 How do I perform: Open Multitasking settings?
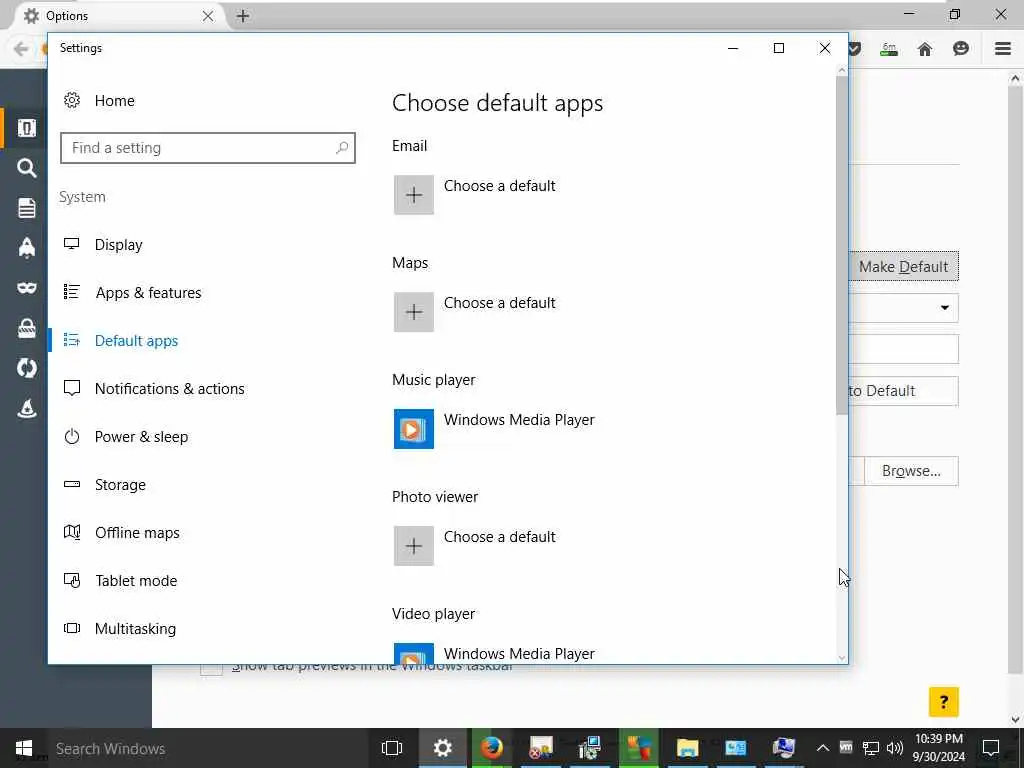point(120,629)
